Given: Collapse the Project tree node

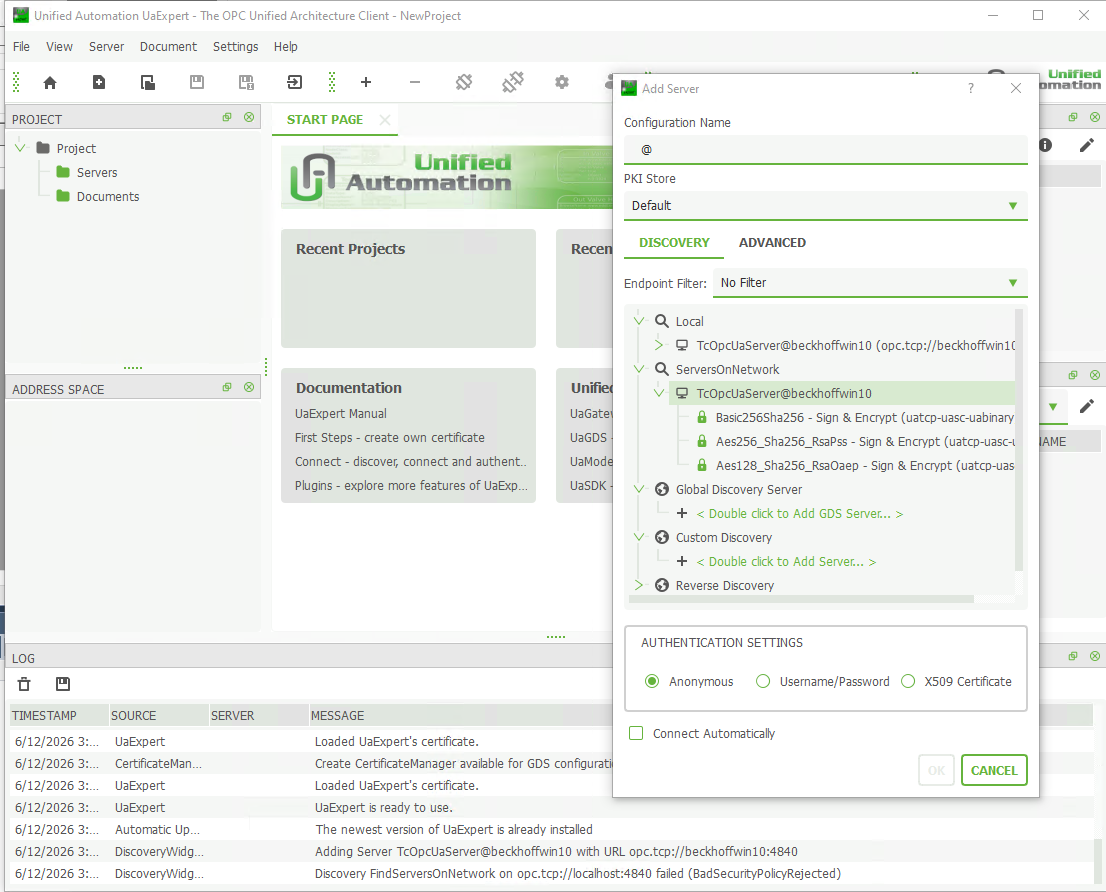Looking at the screenshot, I should (x=20, y=148).
